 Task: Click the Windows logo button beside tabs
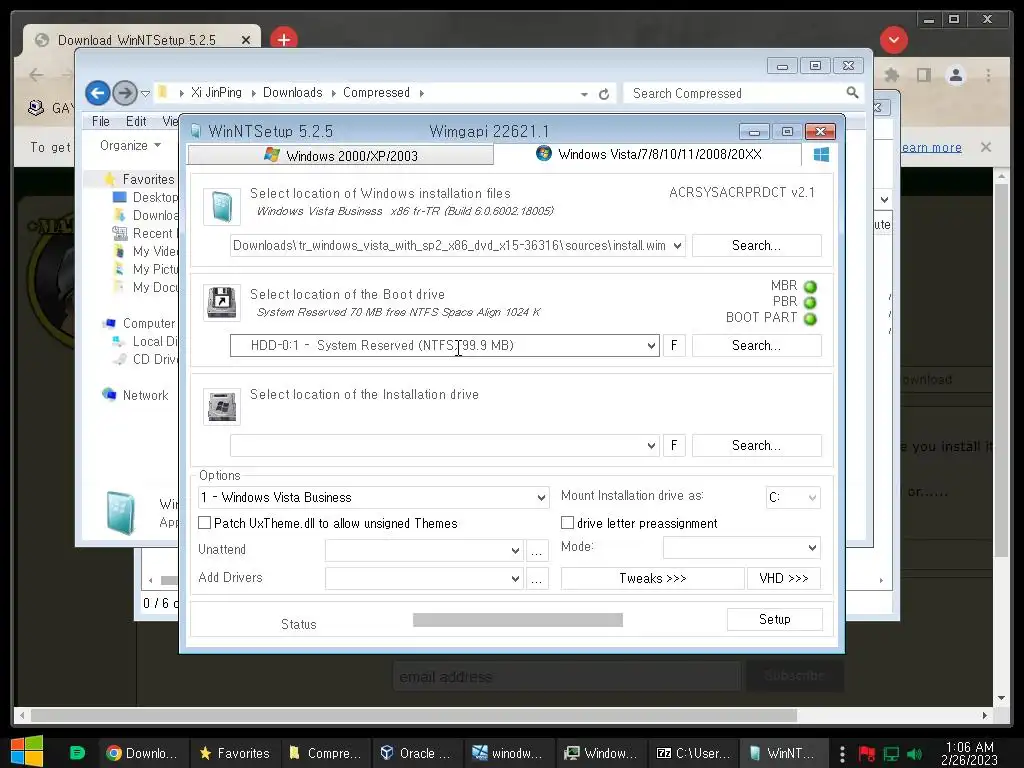click(x=821, y=155)
